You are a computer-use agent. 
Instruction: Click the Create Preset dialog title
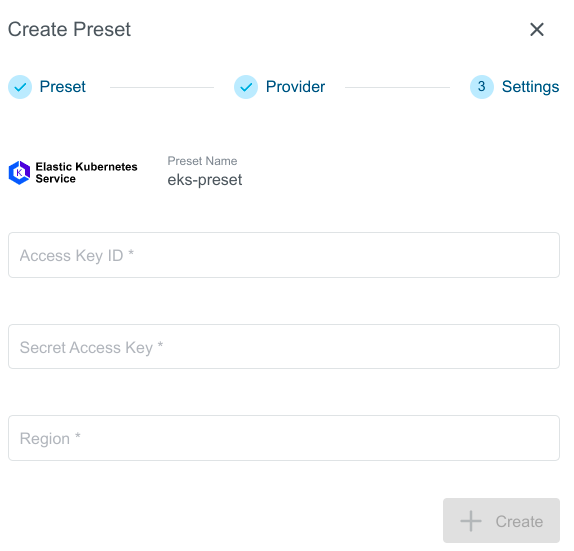pyautogui.click(x=69, y=29)
